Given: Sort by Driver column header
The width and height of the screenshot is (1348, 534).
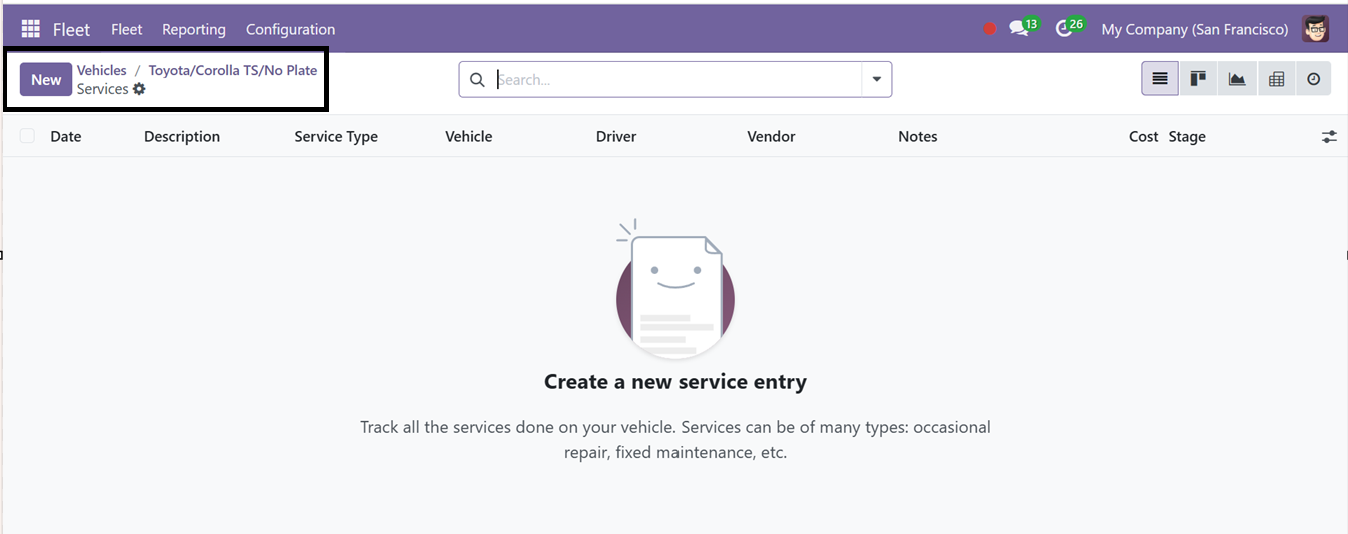Looking at the screenshot, I should (616, 136).
